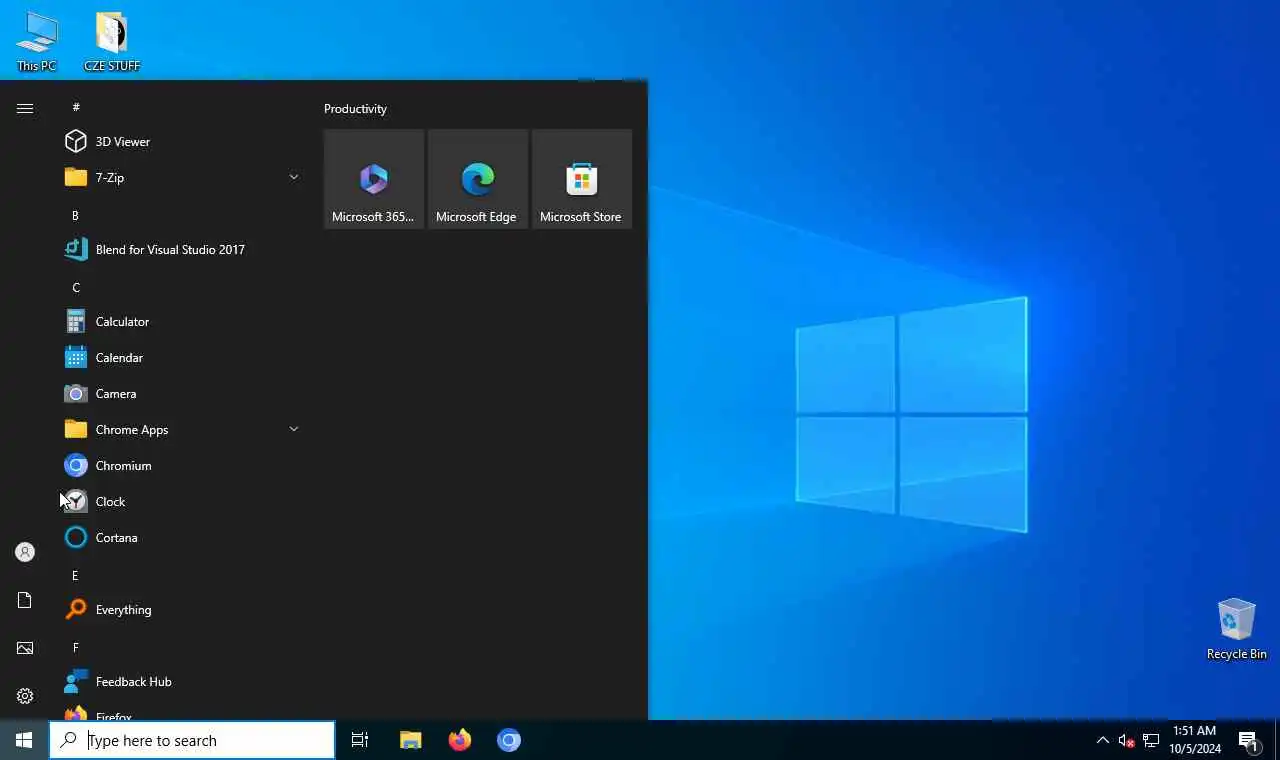Launch Firefox from the app list
The height and width of the screenshot is (760, 1280).
tap(180, 712)
